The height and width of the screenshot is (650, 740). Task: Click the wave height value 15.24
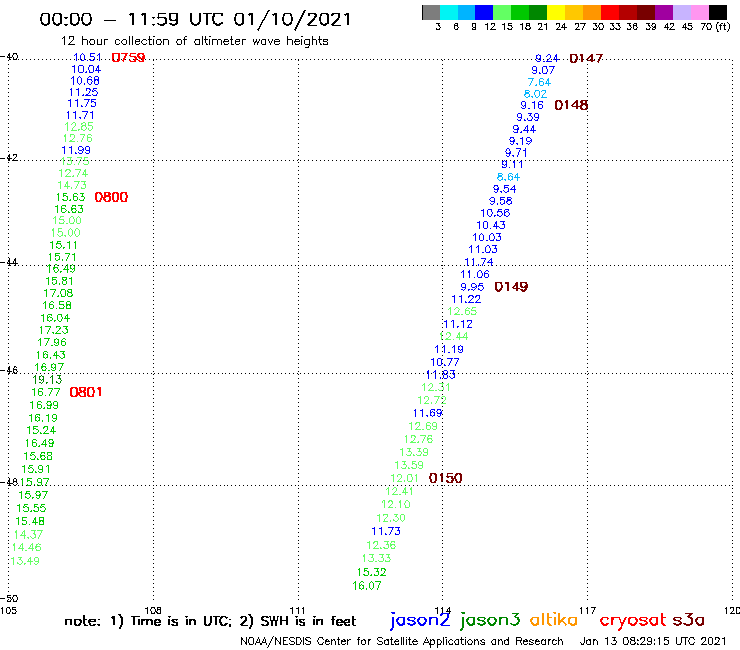pos(41,431)
